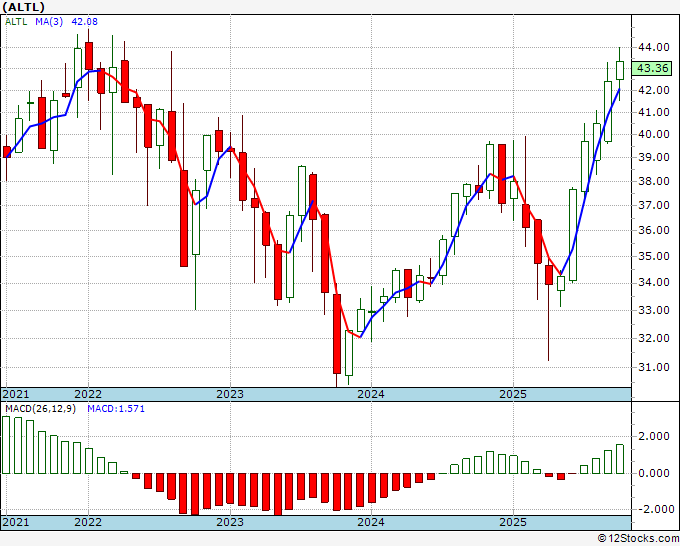This screenshot has width=680, height=546.
Task: Click the last green MACD histogram bar
Action: coord(620,459)
